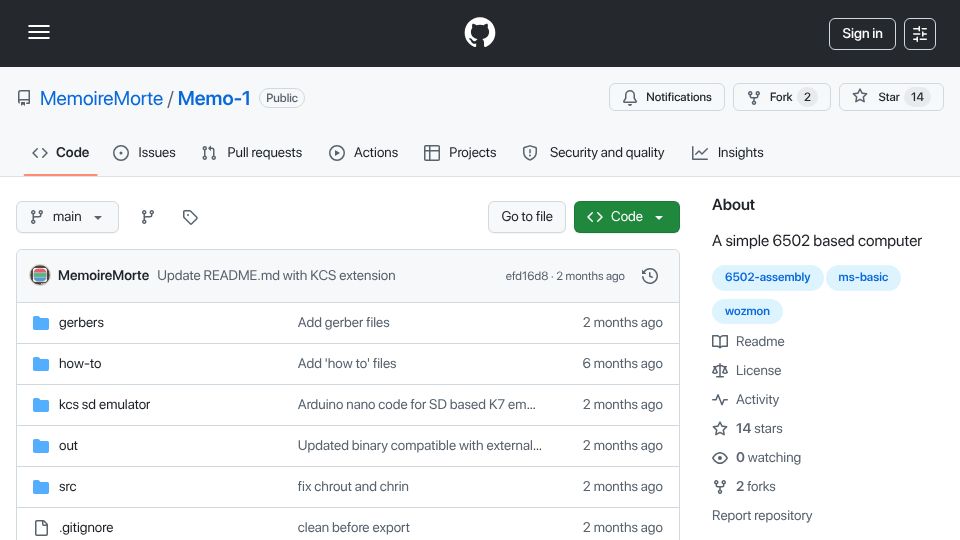Switch to the Issues tab
Screen dimensions: 960x540
click(x=144, y=152)
